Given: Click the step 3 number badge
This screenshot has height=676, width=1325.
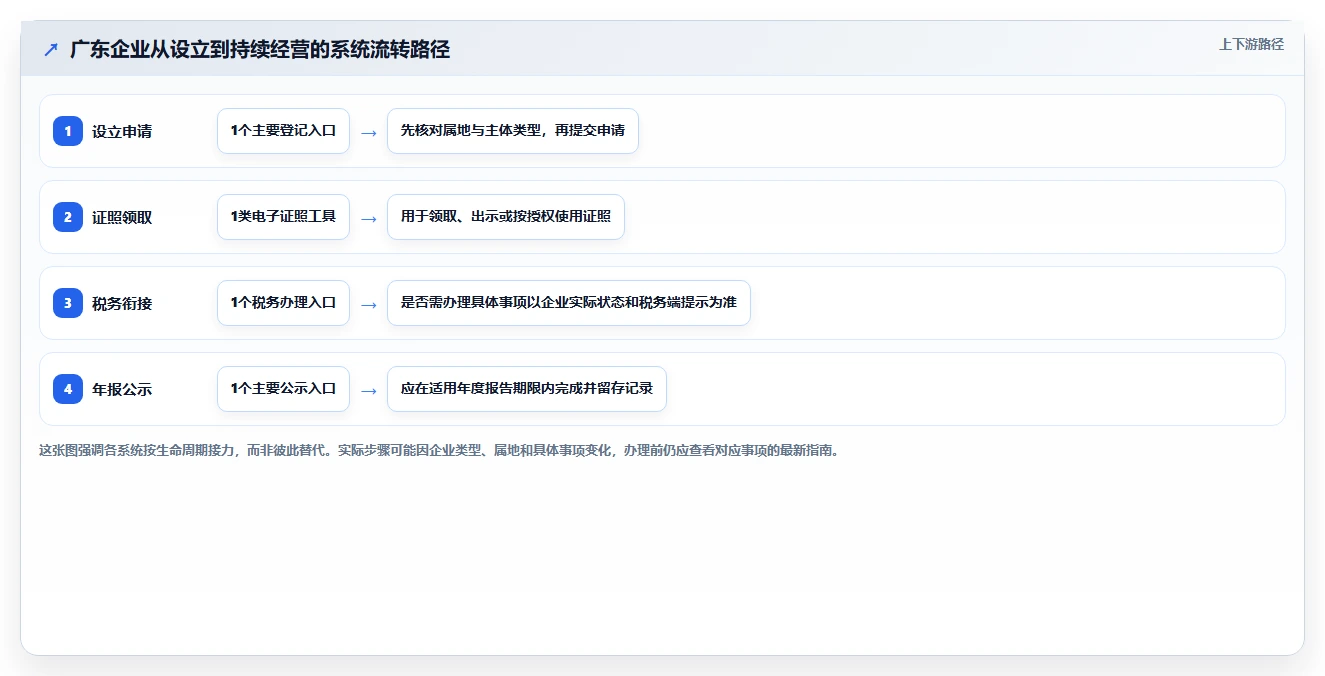Looking at the screenshot, I should click(68, 303).
